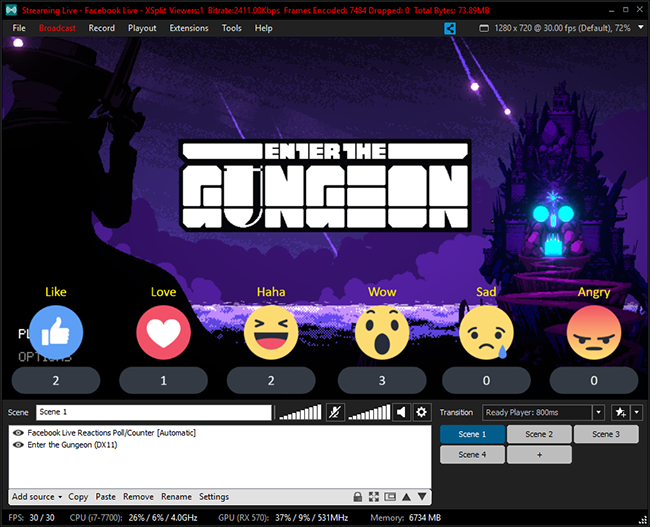Screen dimensions: 650x527
Task: Select Enter the Gungeon (DX11) source
Action: [x=72, y=445]
